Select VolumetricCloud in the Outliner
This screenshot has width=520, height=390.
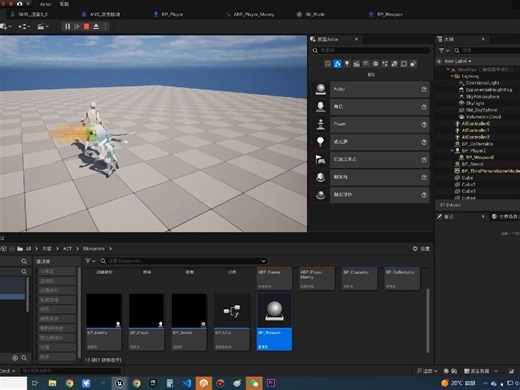(x=483, y=117)
